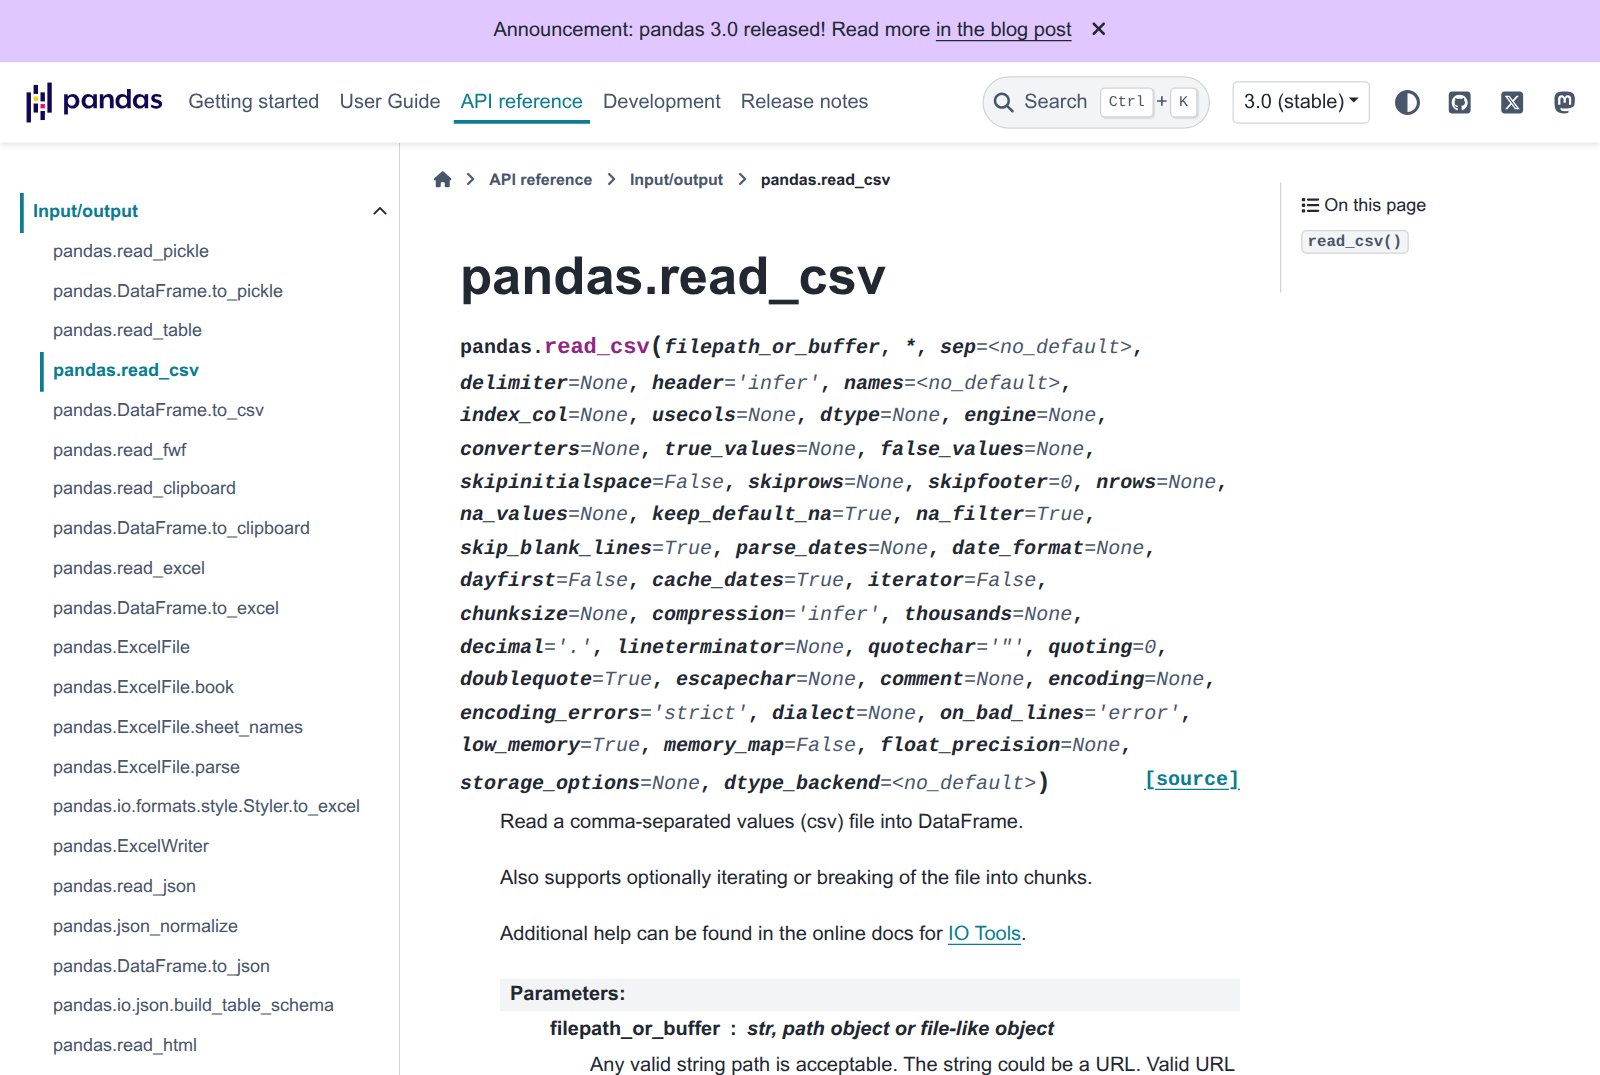Open the Input/output sidebar heading
Screen dimensions: 1600x1075
tap(85, 211)
